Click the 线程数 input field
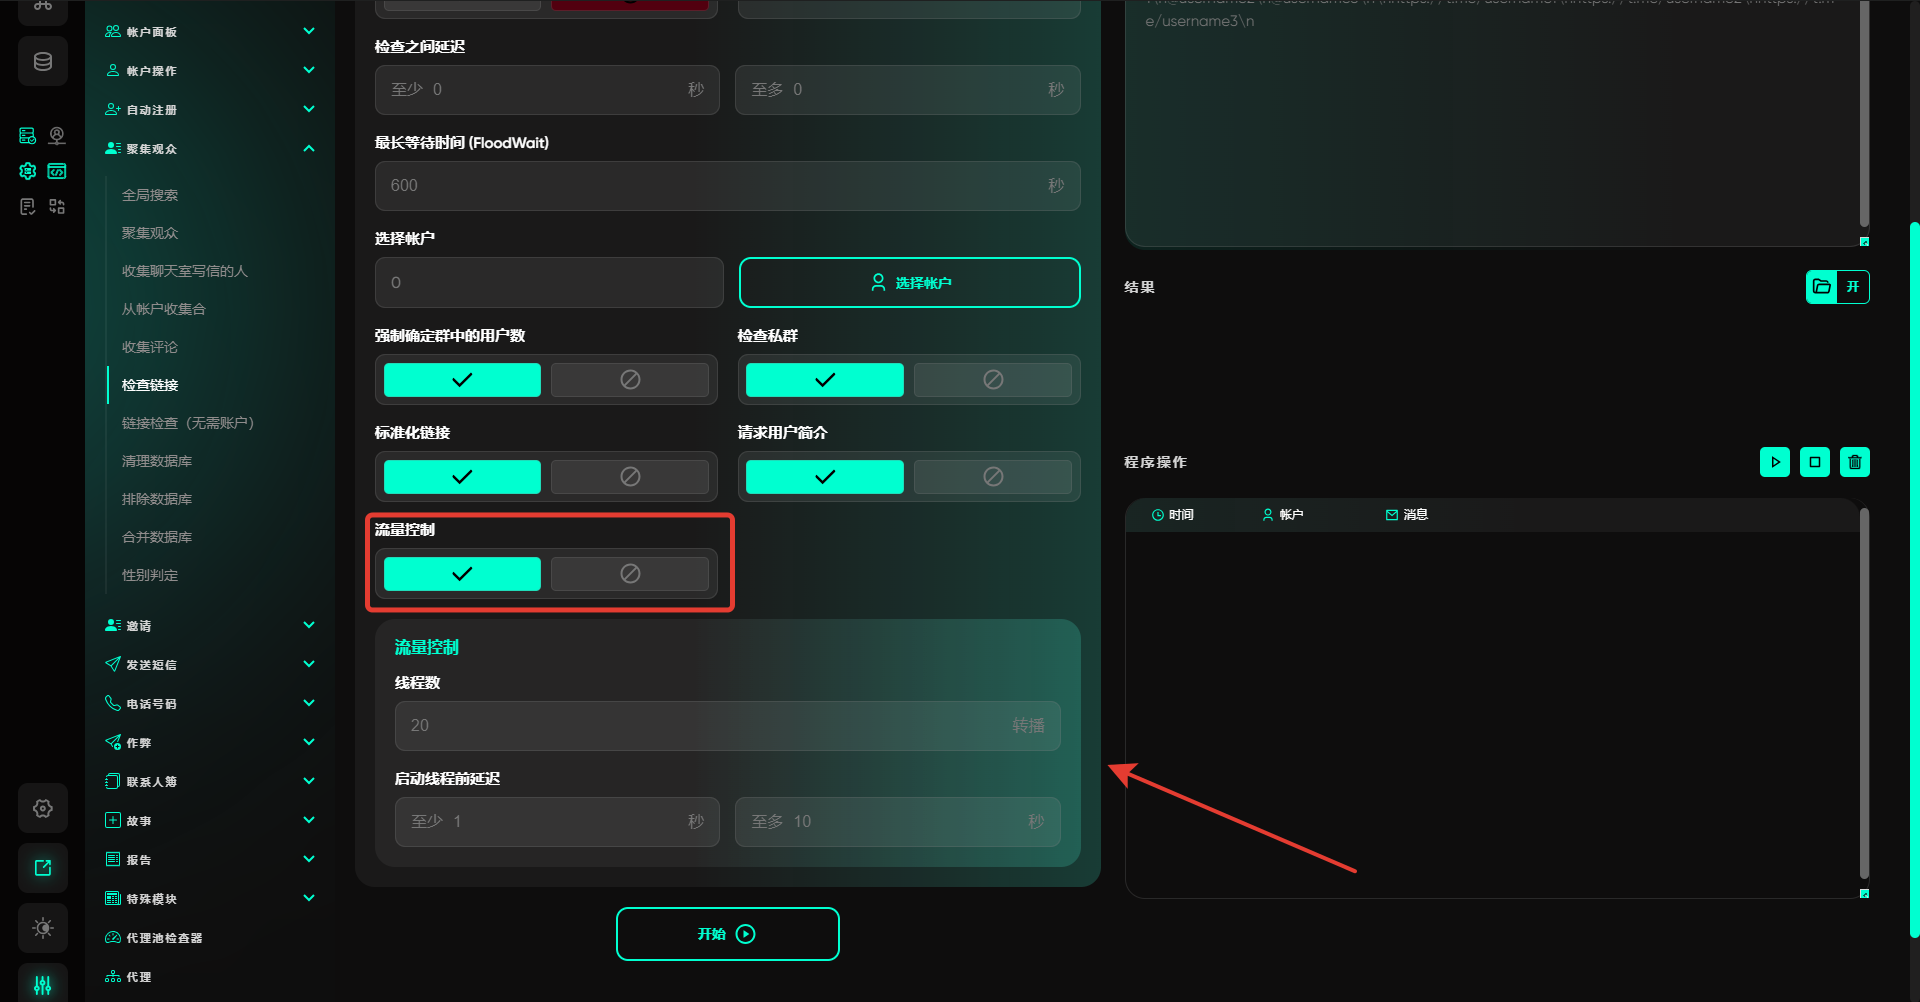This screenshot has width=1920, height=1002. point(700,726)
